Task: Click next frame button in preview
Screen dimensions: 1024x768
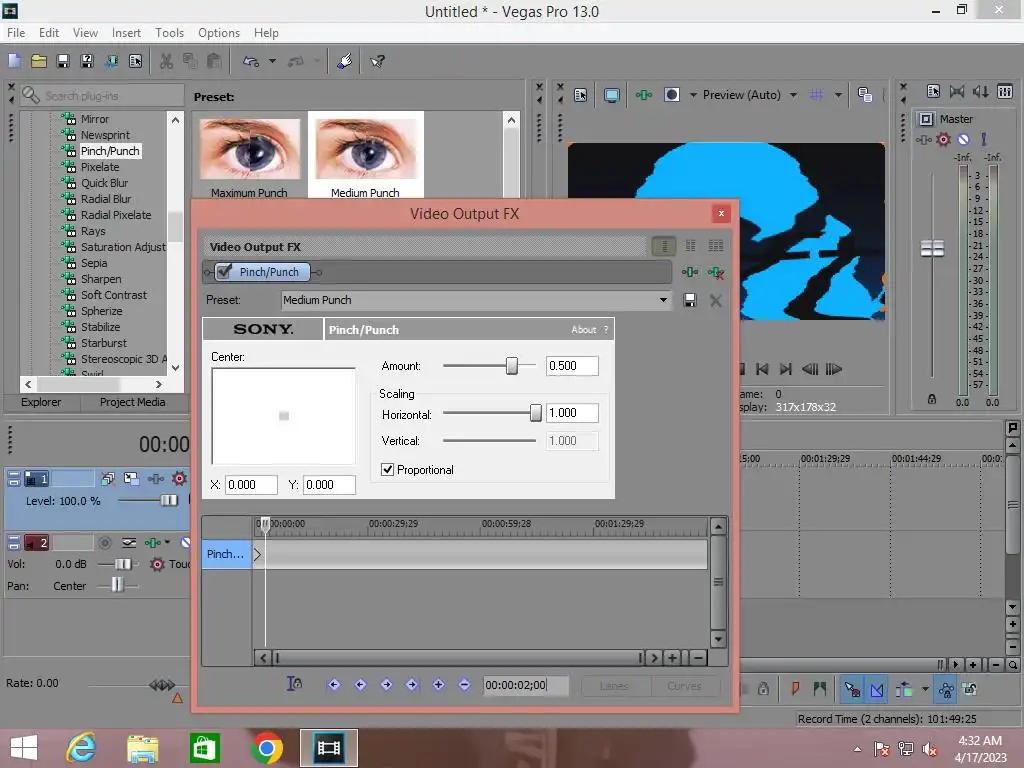Action: pyautogui.click(x=833, y=369)
